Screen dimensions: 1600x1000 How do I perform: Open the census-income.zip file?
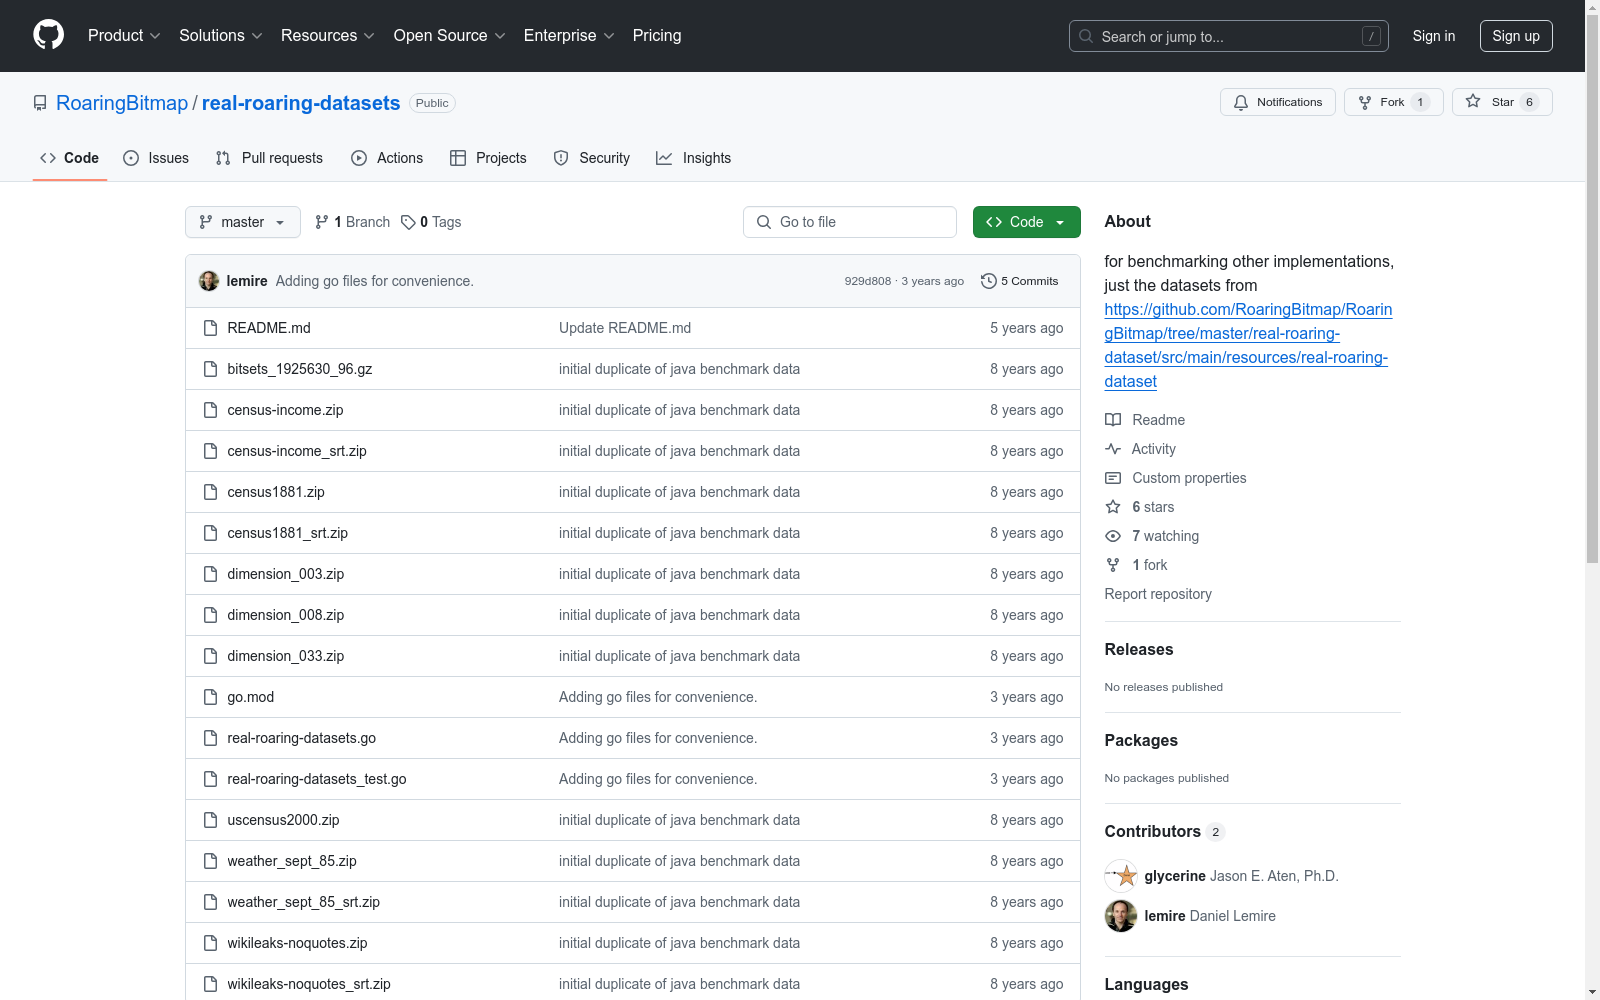tap(285, 410)
